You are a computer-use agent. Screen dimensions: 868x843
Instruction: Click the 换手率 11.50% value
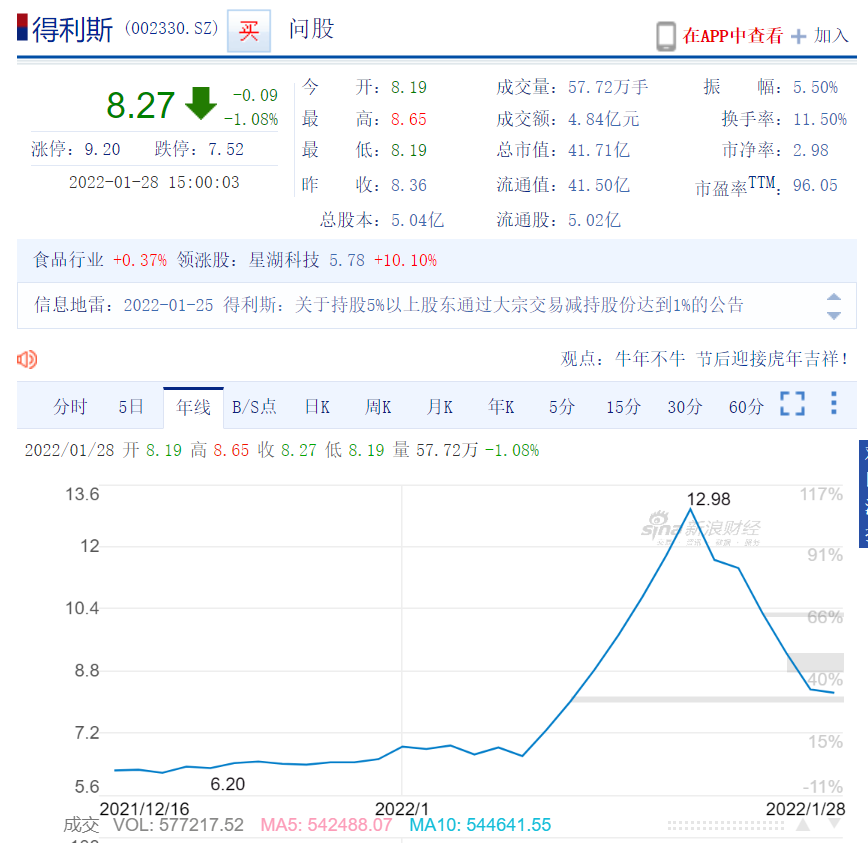click(x=820, y=119)
